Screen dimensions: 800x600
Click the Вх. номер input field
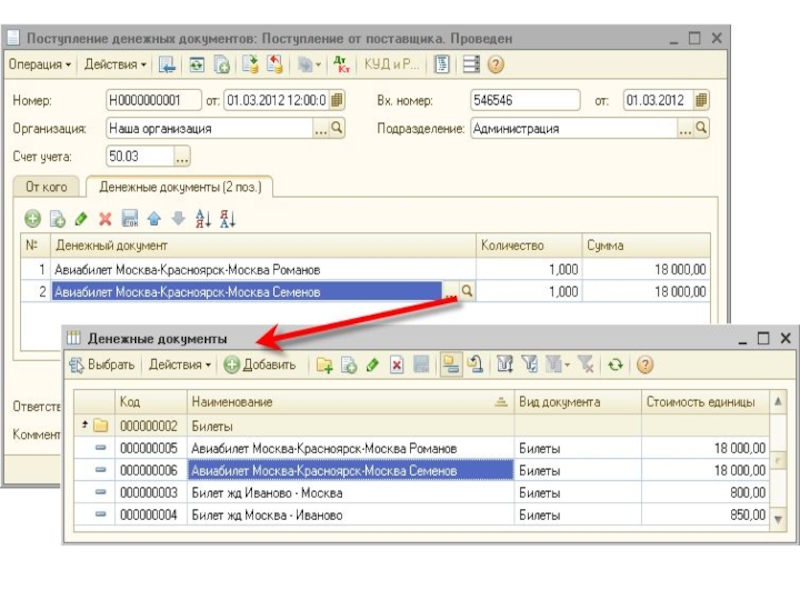coord(524,100)
